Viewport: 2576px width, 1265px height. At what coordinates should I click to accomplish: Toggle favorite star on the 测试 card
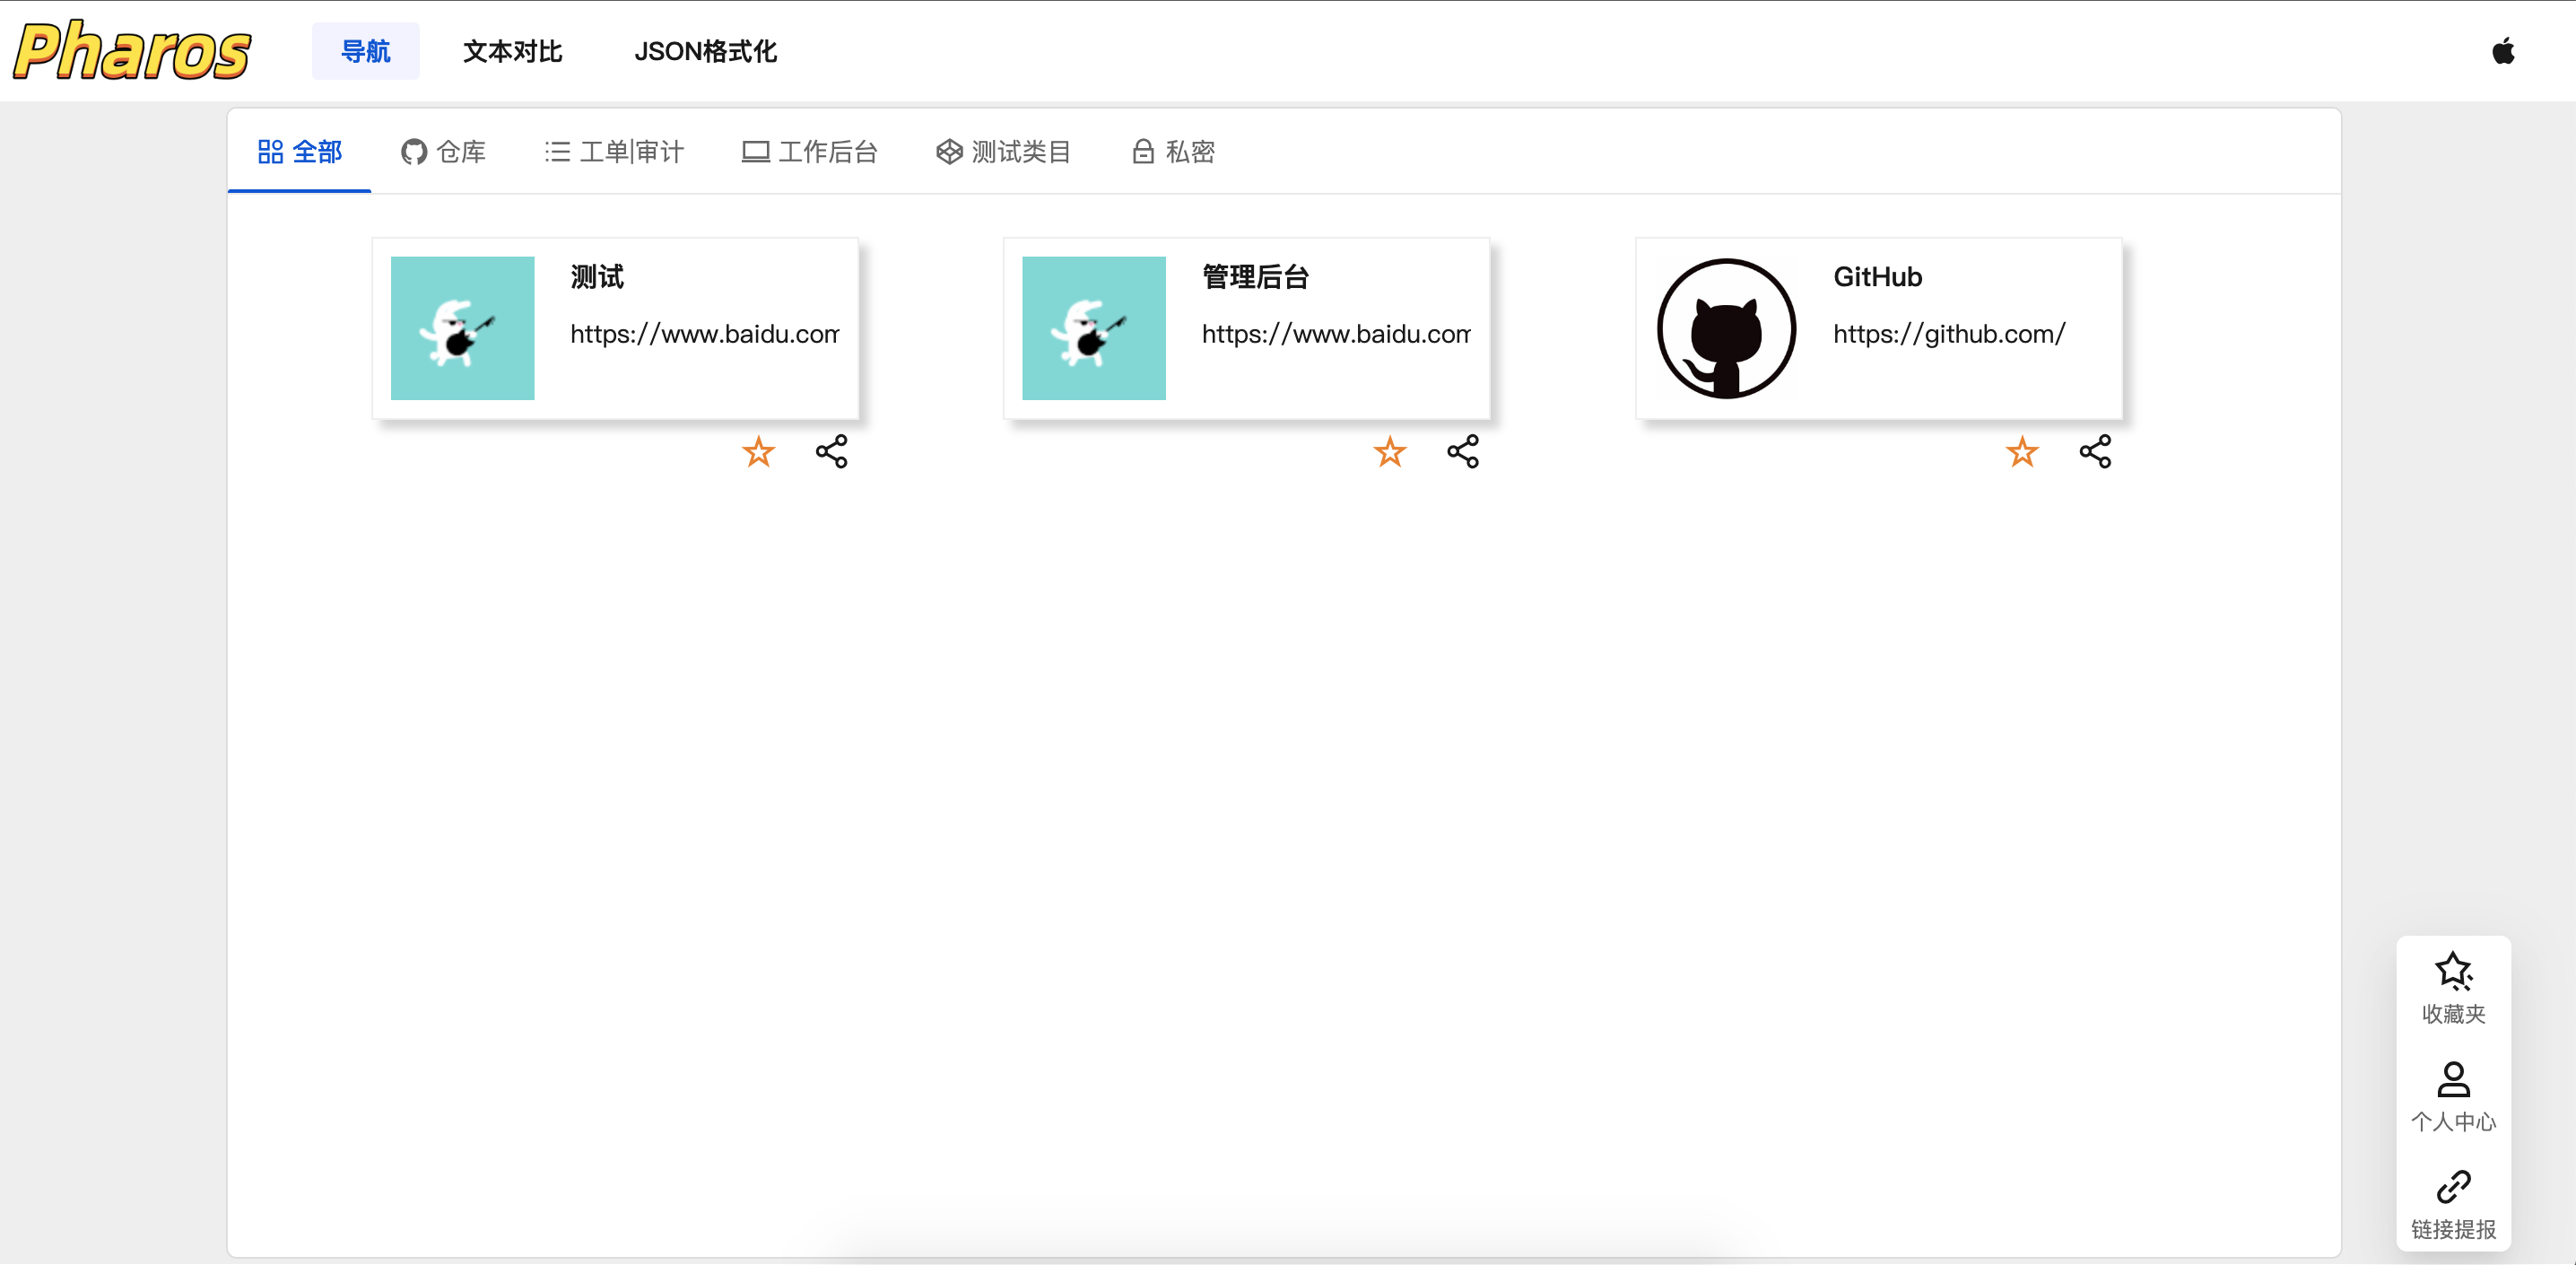(758, 453)
